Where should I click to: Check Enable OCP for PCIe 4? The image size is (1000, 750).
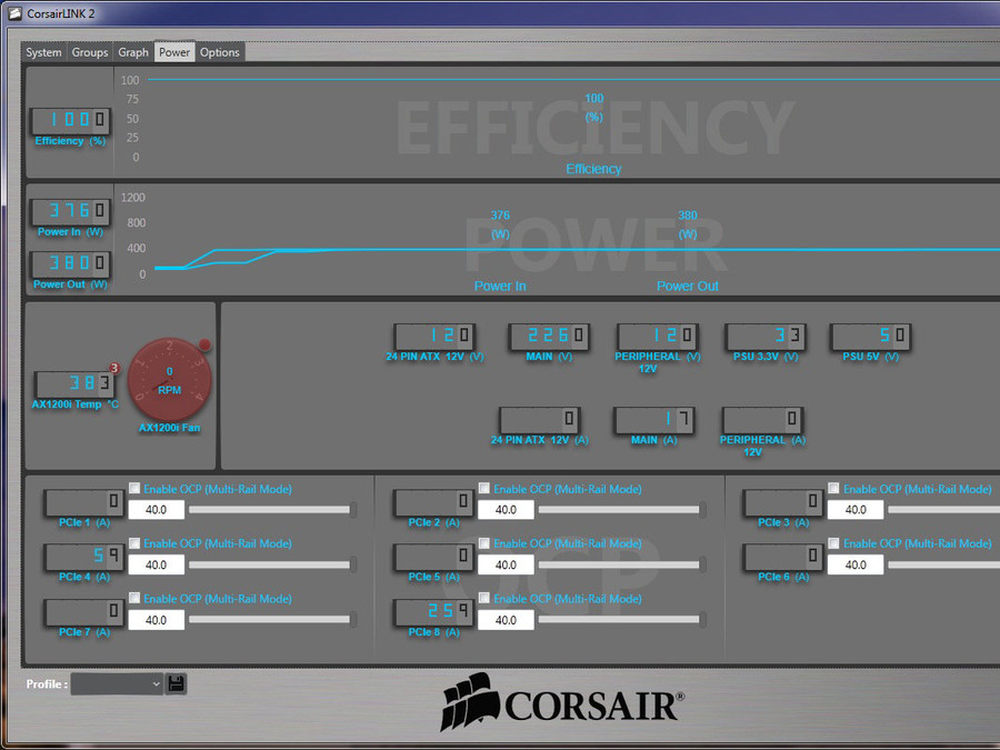(x=135, y=543)
